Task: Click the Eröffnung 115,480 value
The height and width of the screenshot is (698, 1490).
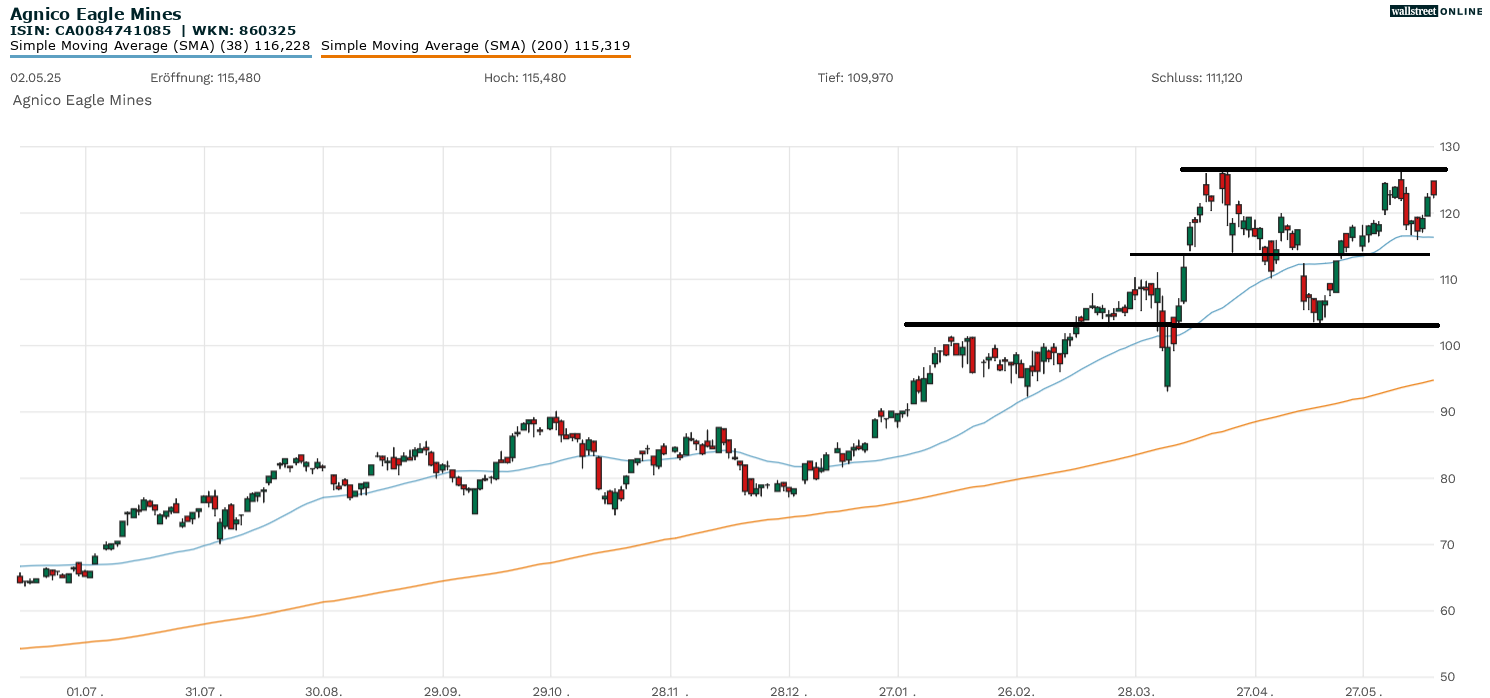Action: pos(205,78)
